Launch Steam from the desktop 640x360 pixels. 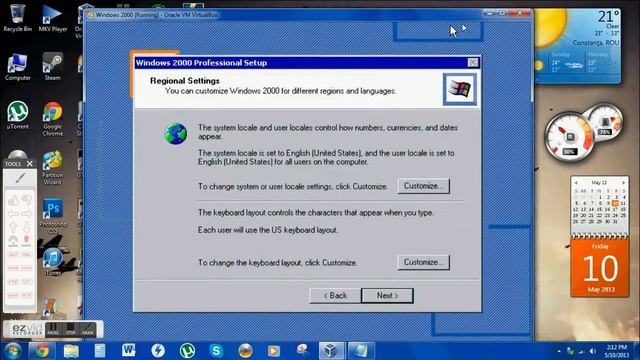53,67
